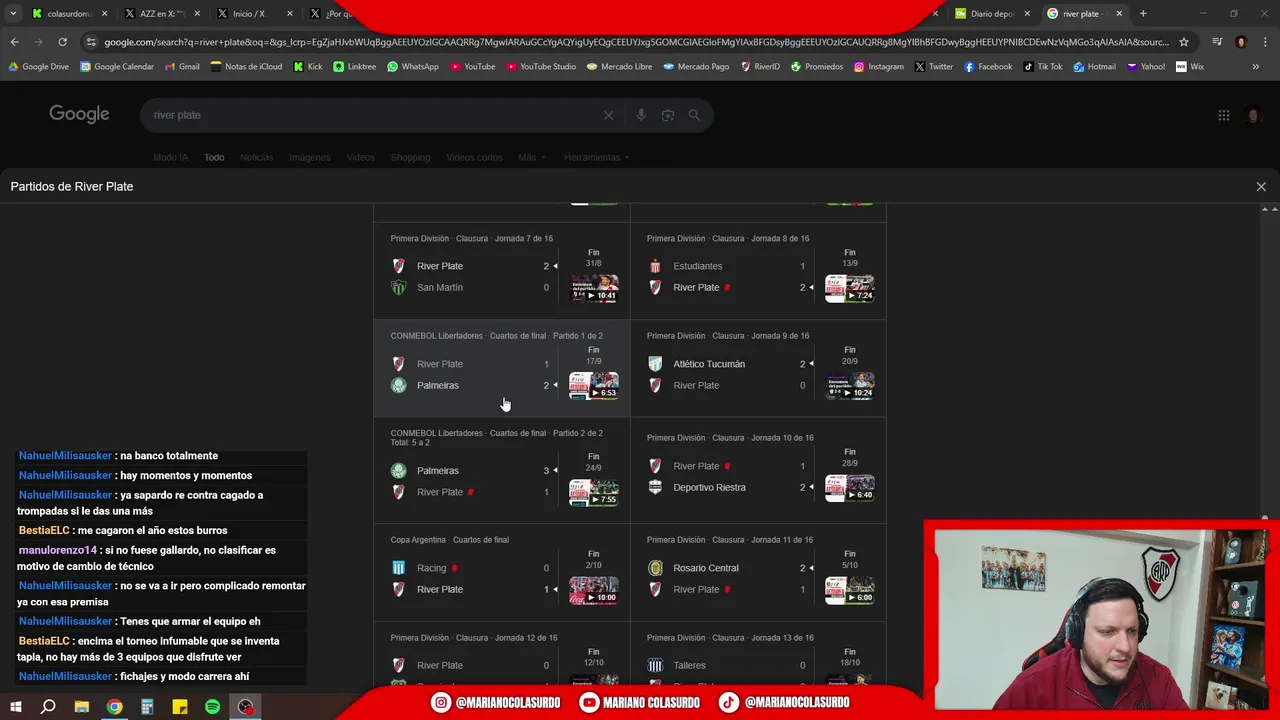
Task: Open the Calculator from the taskbar
Action: 147,707
